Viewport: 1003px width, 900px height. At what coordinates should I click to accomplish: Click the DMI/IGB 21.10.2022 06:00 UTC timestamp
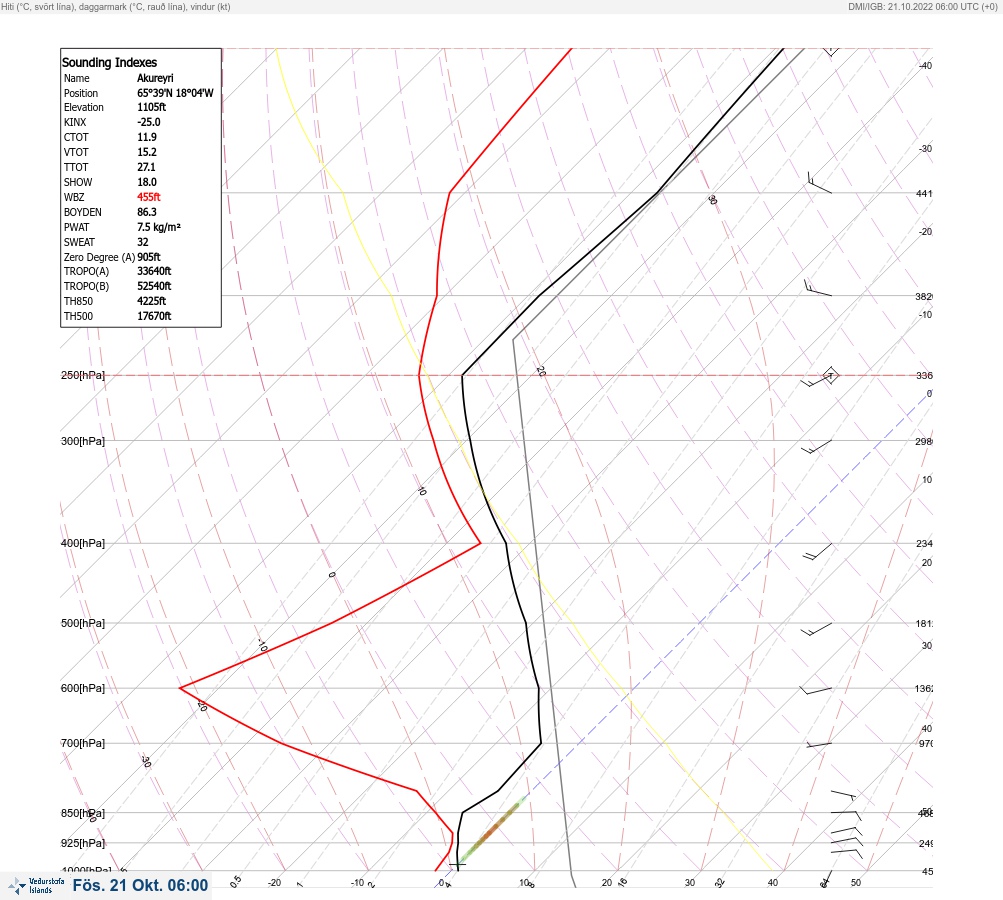(x=922, y=6)
